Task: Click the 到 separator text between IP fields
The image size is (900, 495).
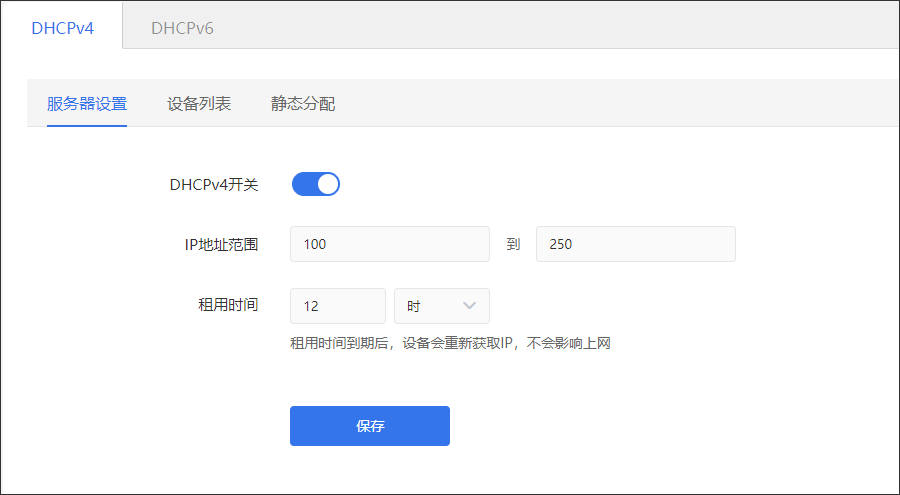Action: 513,244
